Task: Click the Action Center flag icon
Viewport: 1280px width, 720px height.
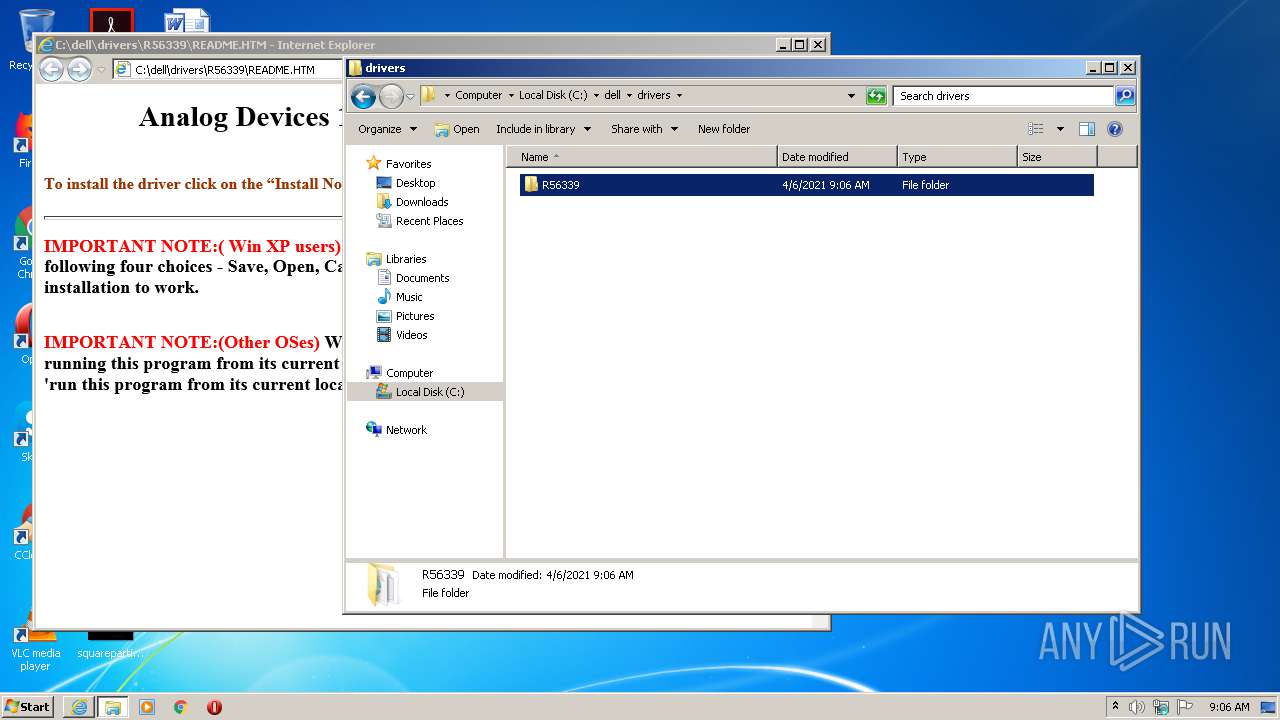Action: pyautogui.click(x=1185, y=707)
